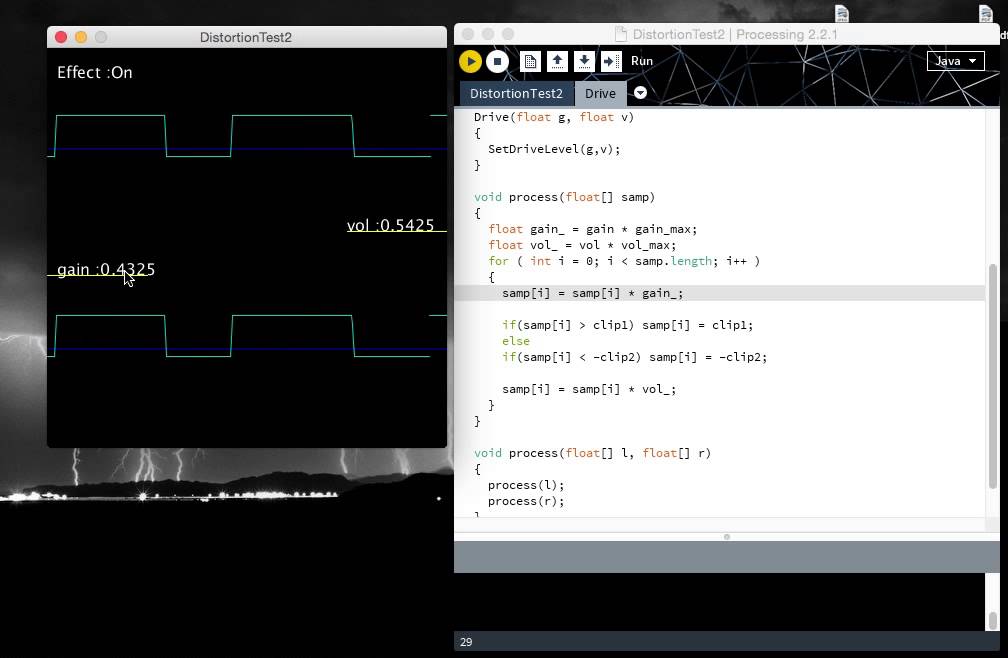Viewport: 1008px width, 658px height.
Task: Open a sketch with the up-arrow icon
Action: coord(557,61)
